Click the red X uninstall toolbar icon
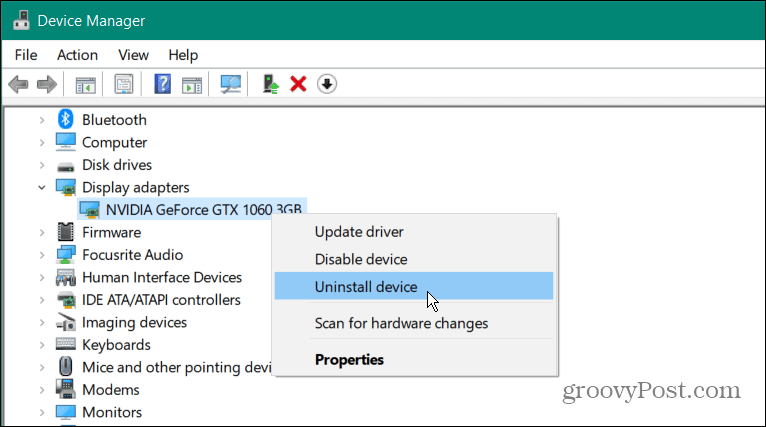The image size is (766, 427). click(x=297, y=84)
